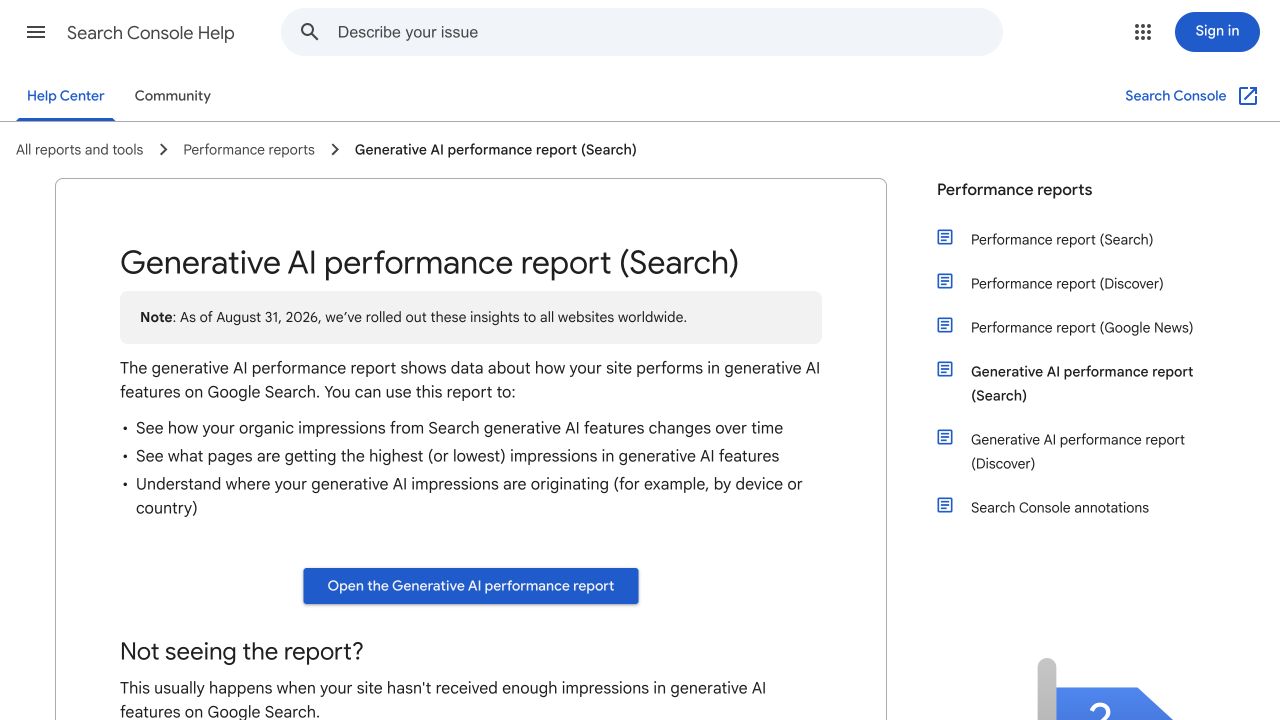Screen dimensions: 1280x720
Task: Click the external link icon beside Search Console
Action: point(1248,96)
